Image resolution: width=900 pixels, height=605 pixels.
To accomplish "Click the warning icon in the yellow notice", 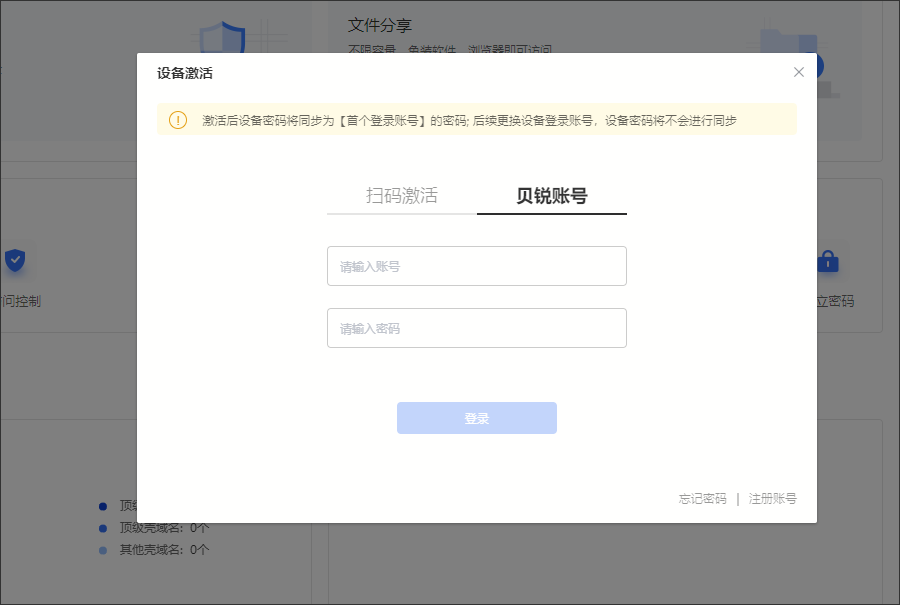I will tap(178, 120).
